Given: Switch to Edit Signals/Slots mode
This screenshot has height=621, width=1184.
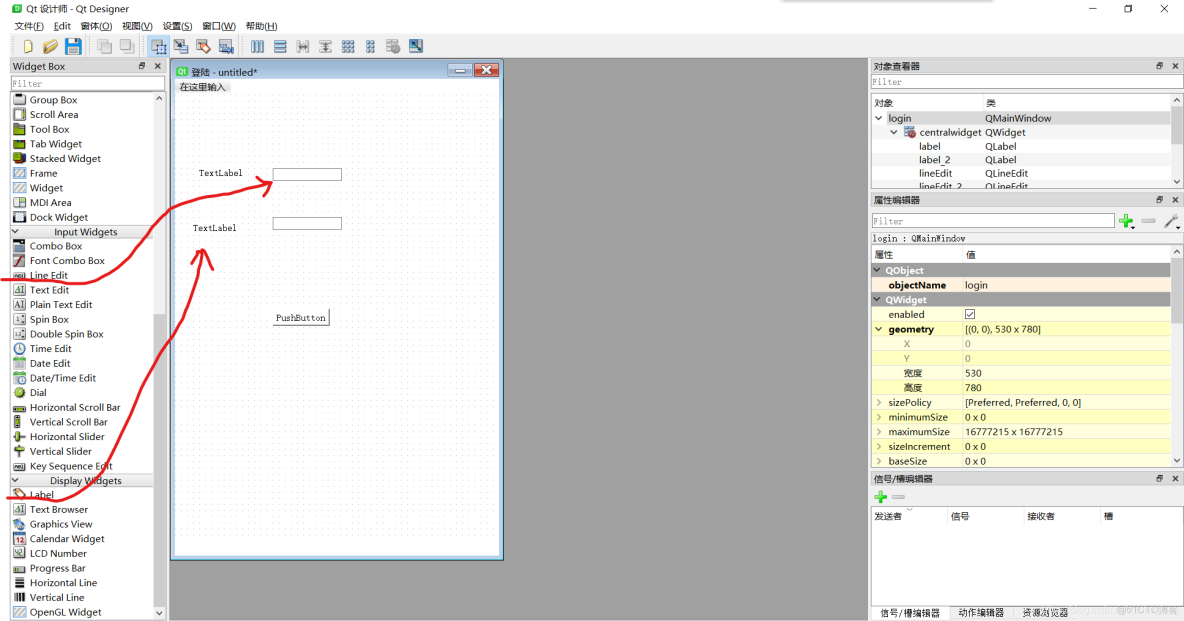Looking at the screenshot, I should coord(181,45).
